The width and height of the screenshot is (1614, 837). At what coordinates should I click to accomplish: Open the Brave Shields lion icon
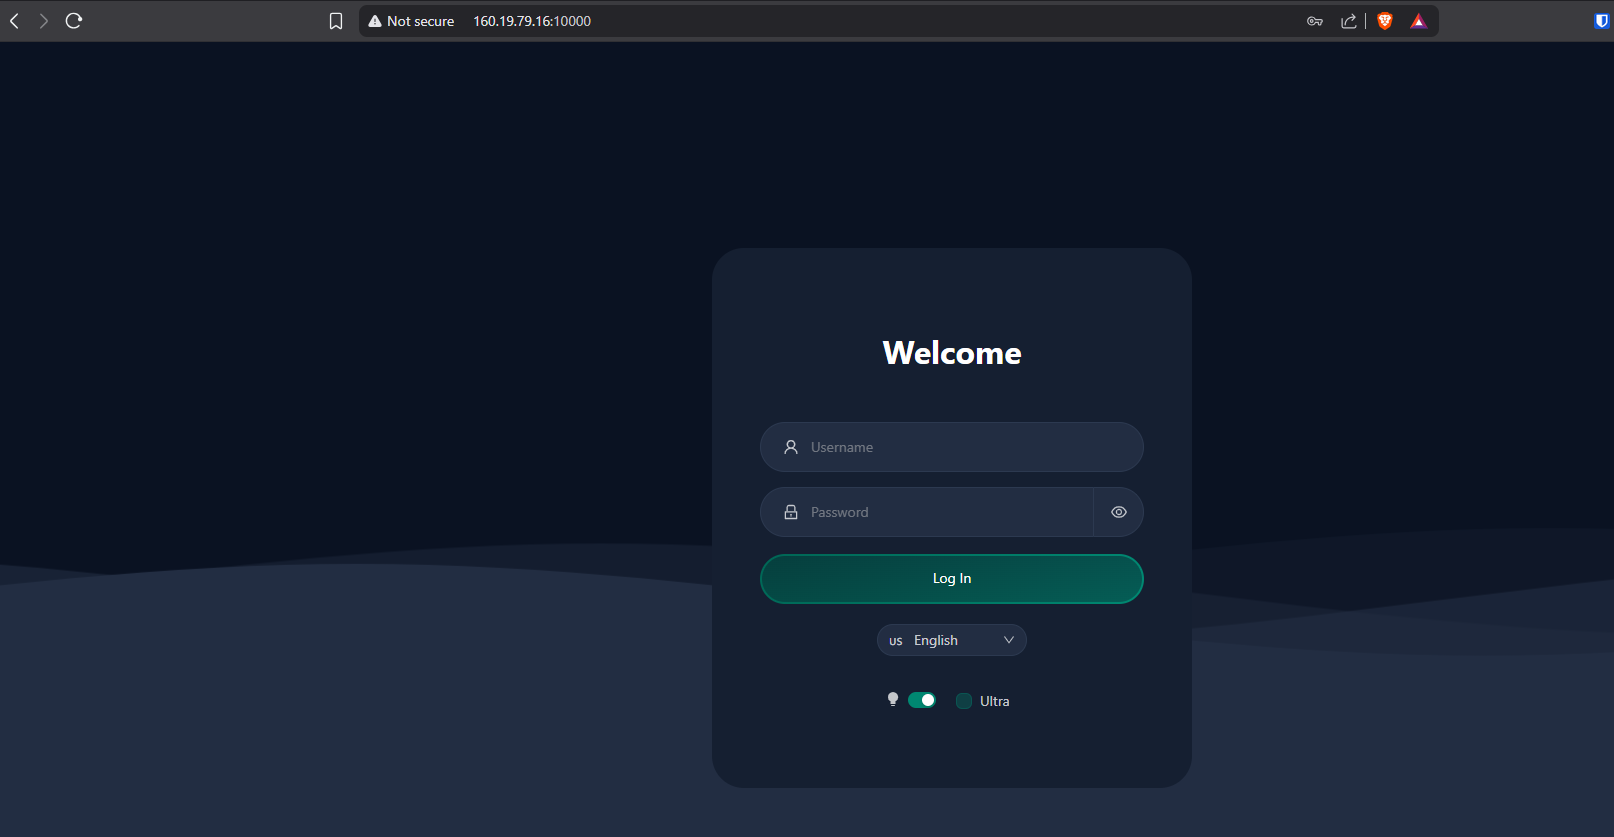coord(1385,21)
